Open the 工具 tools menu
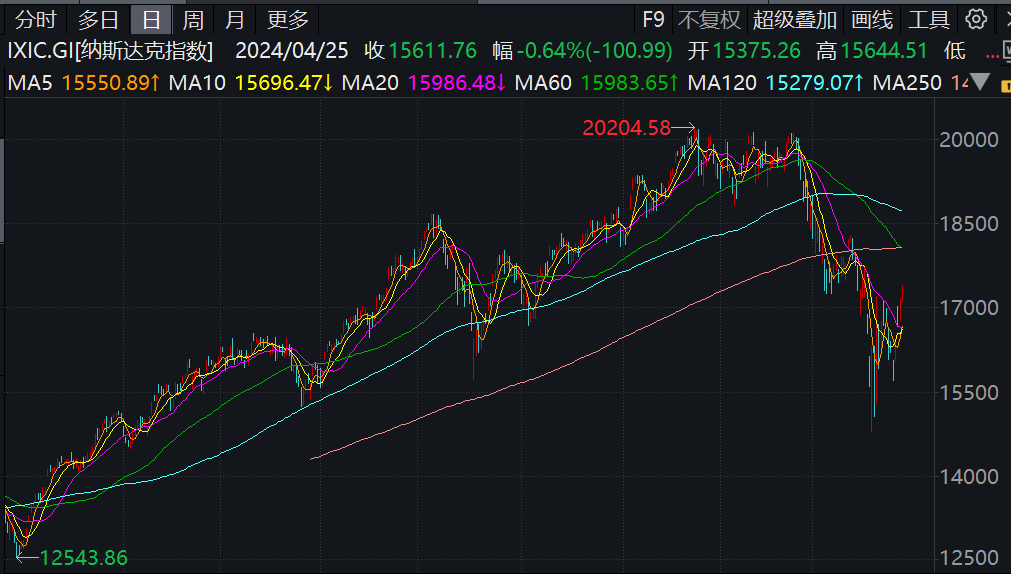 928,19
